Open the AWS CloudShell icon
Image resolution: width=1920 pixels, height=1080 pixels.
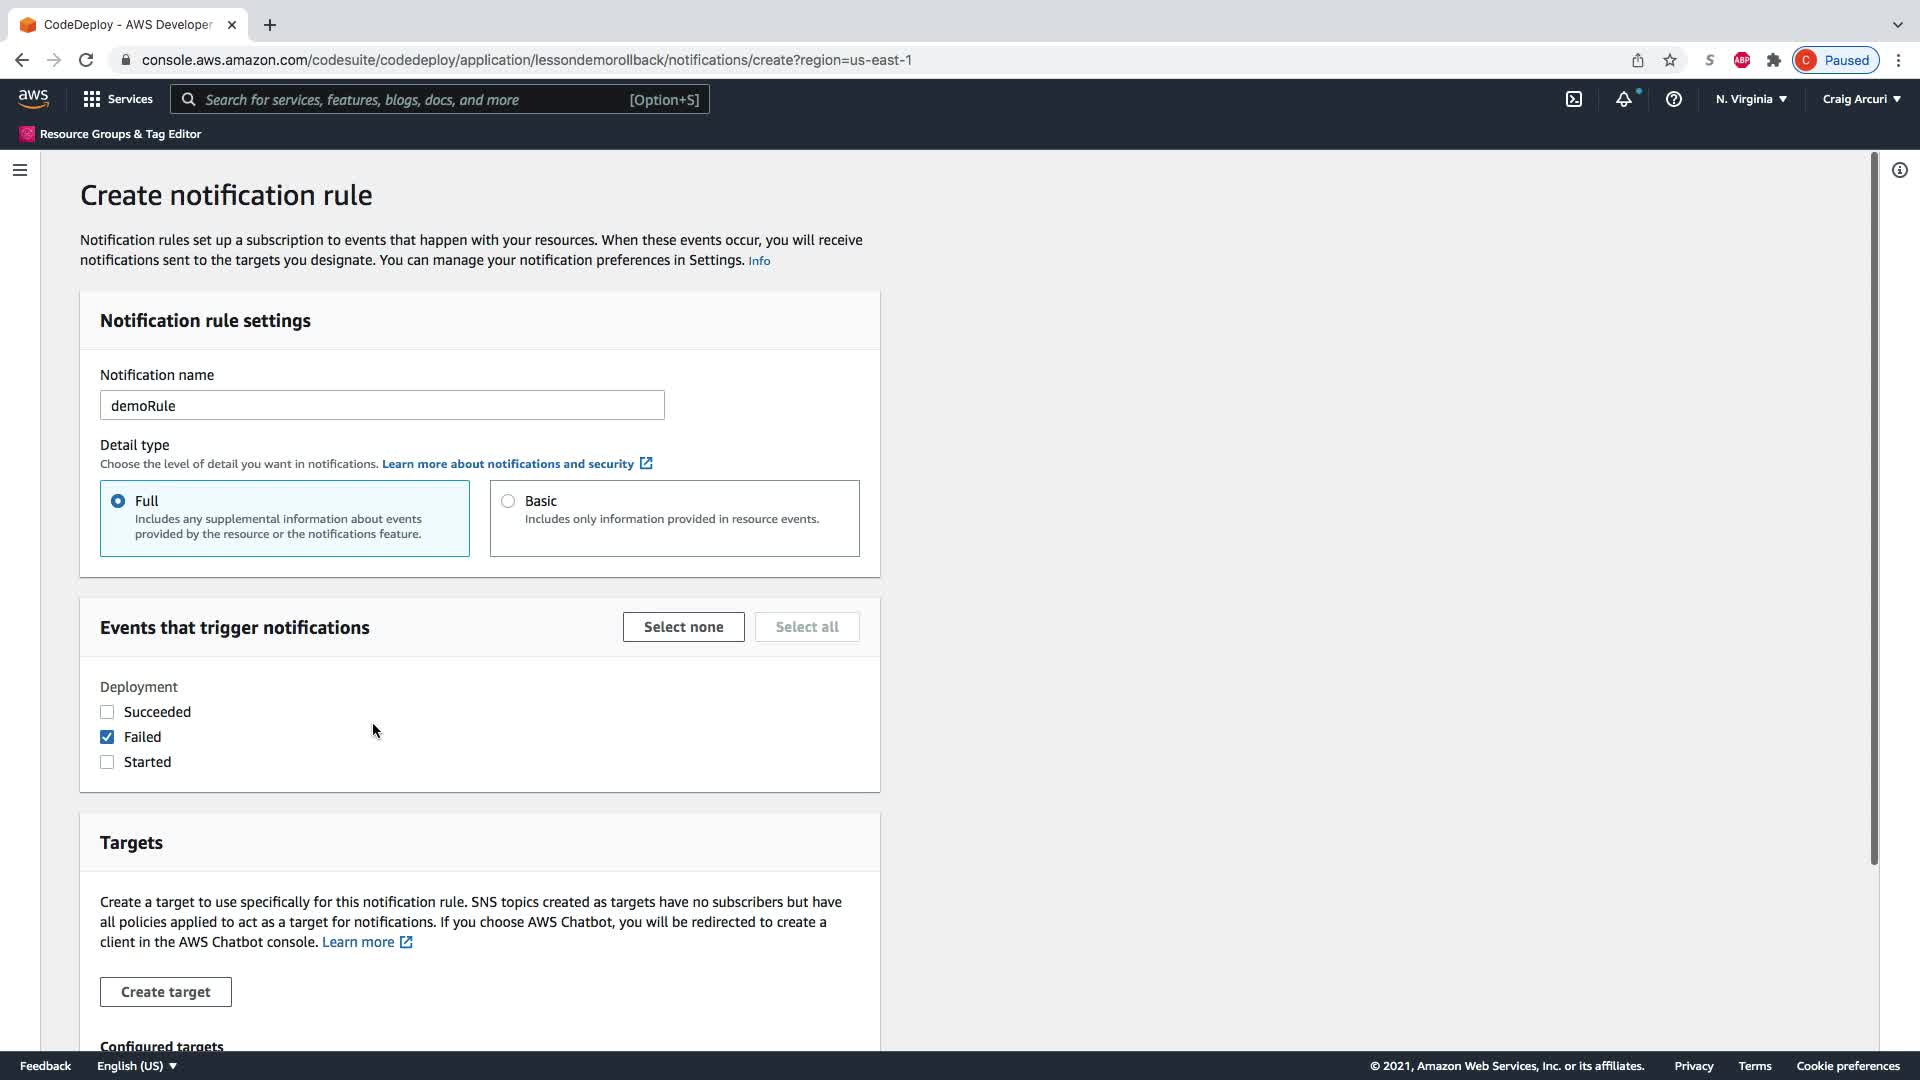point(1574,99)
